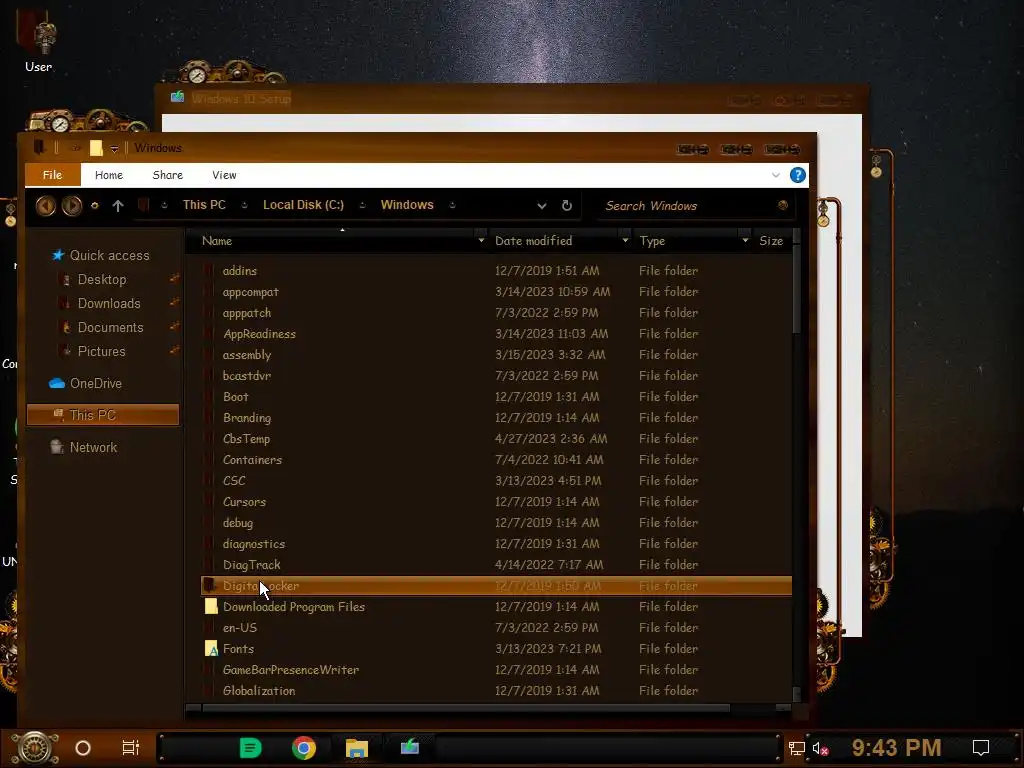This screenshot has height=768, width=1024.
Task: Select the Fonts folder icon
Action: [211, 648]
